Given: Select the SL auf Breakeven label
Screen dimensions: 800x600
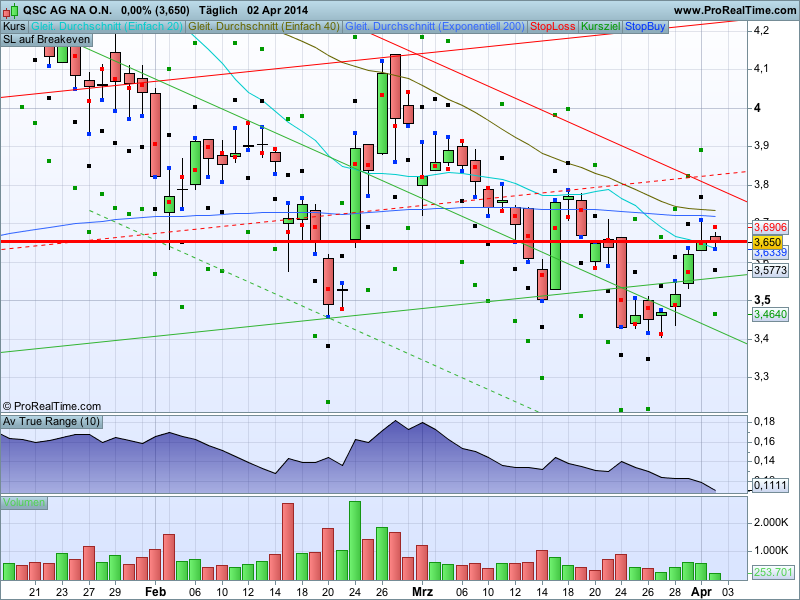Looking at the screenshot, I should (x=46, y=39).
